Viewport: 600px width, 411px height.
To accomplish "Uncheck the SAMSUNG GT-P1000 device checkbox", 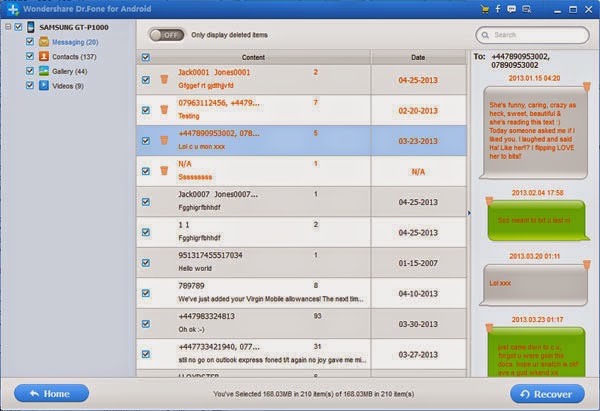I will (18, 27).
